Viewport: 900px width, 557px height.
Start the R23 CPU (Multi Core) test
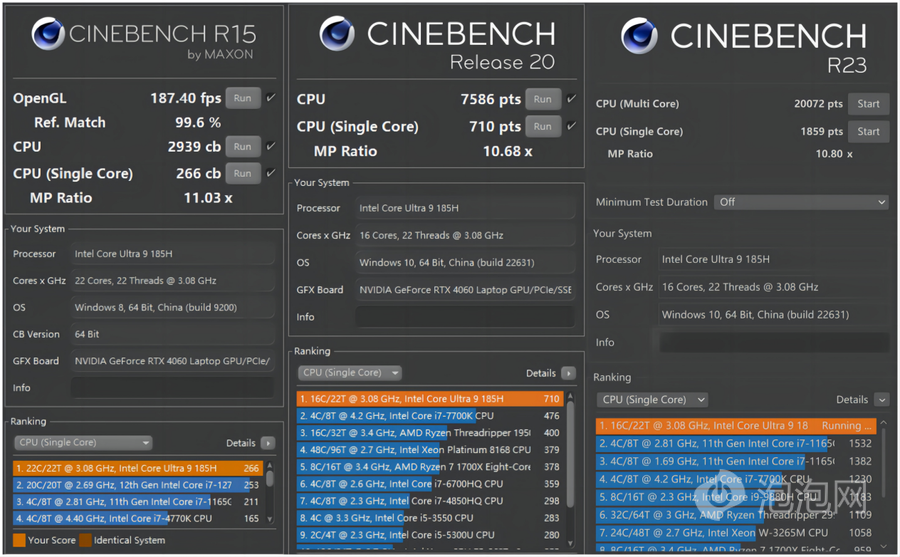tap(868, 104)
